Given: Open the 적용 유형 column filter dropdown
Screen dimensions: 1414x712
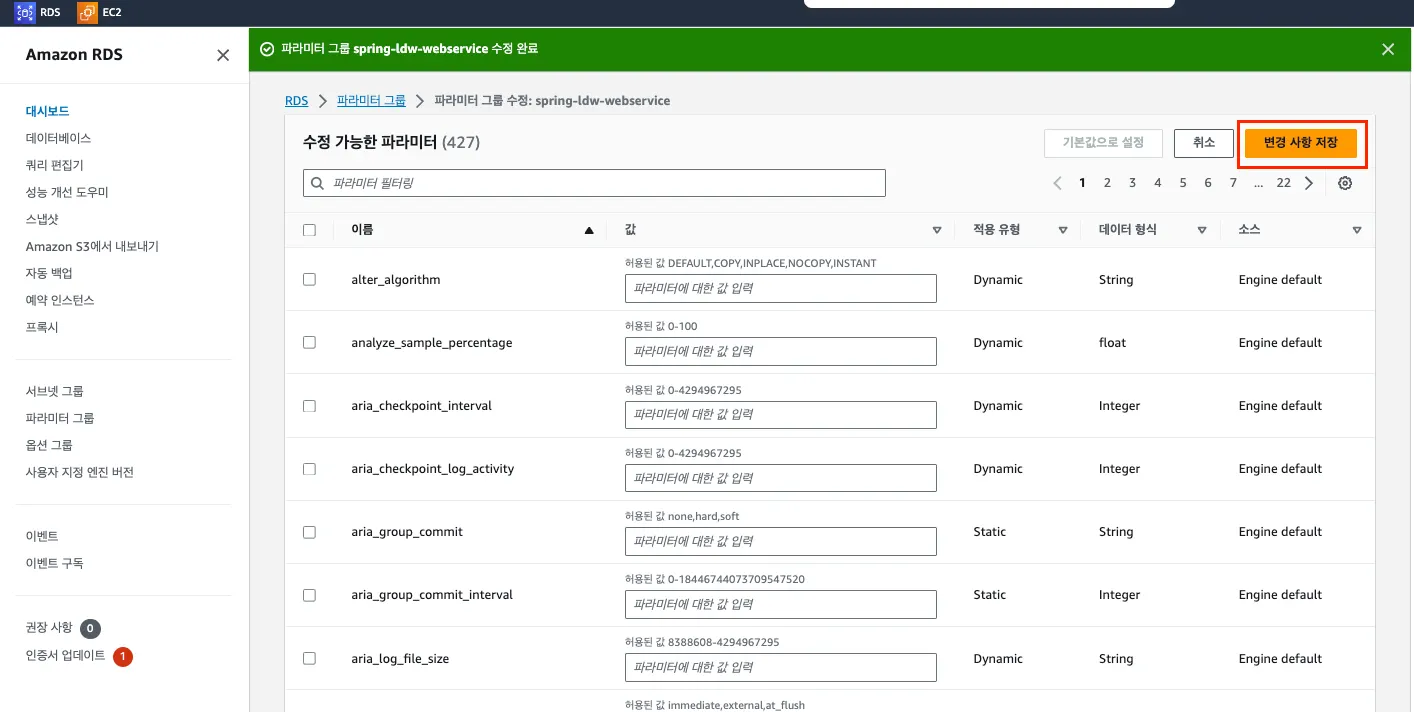Looking at the screenshot, I should coord(1063,230).
